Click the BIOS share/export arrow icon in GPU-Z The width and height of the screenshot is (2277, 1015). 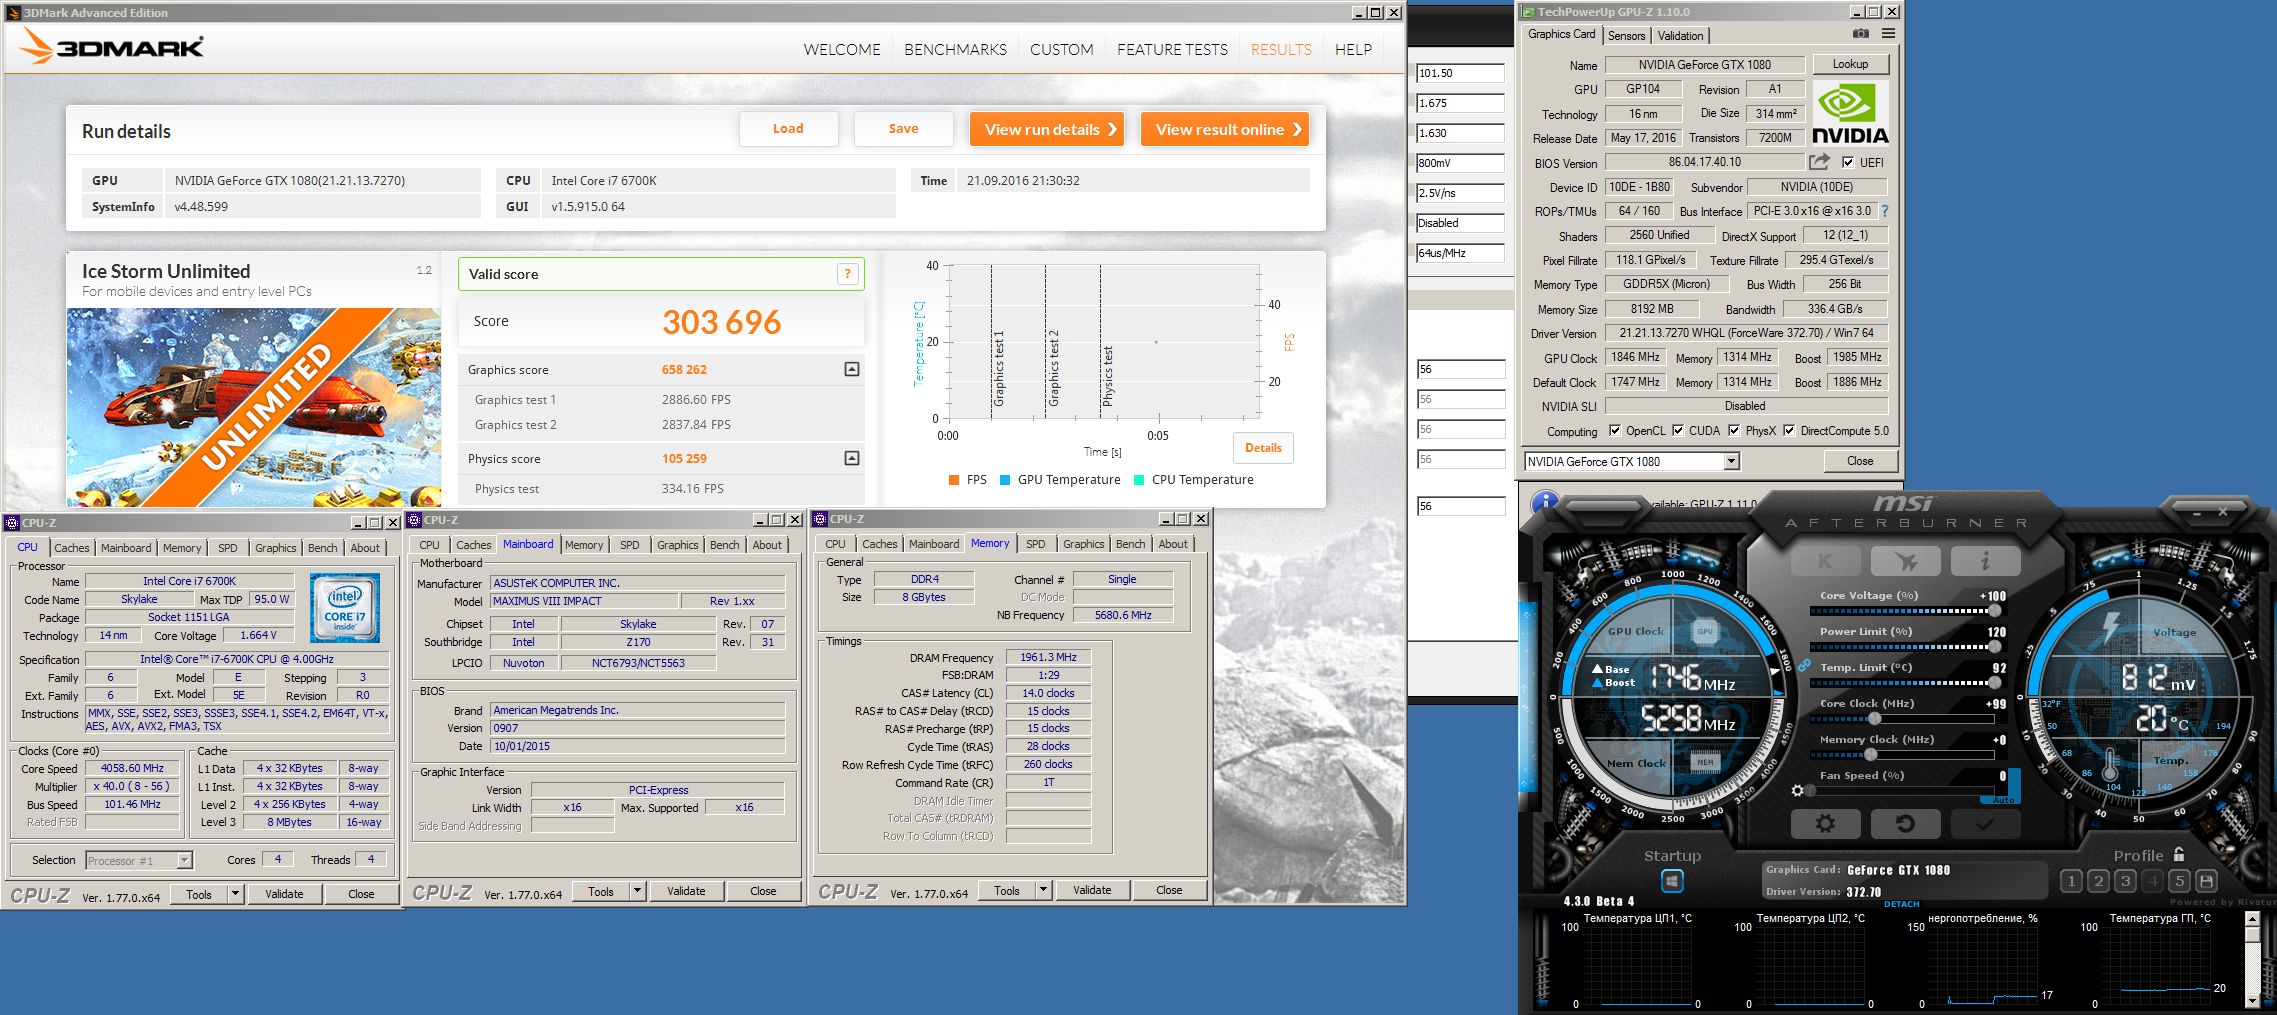pos(1819,161)
